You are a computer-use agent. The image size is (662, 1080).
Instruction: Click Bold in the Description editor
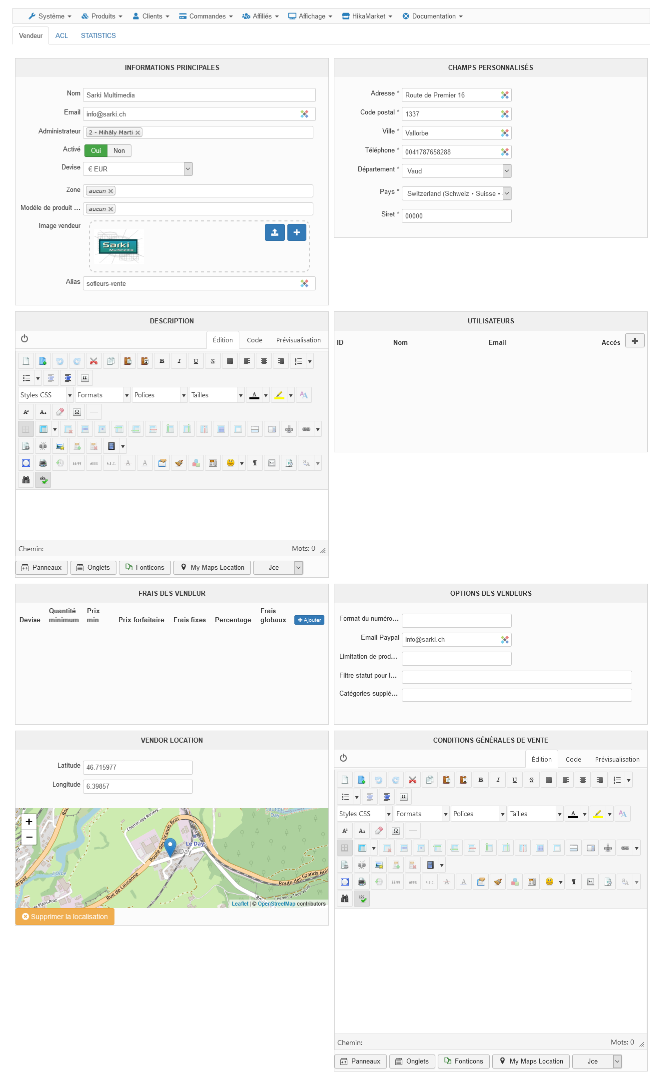(162, 361)
